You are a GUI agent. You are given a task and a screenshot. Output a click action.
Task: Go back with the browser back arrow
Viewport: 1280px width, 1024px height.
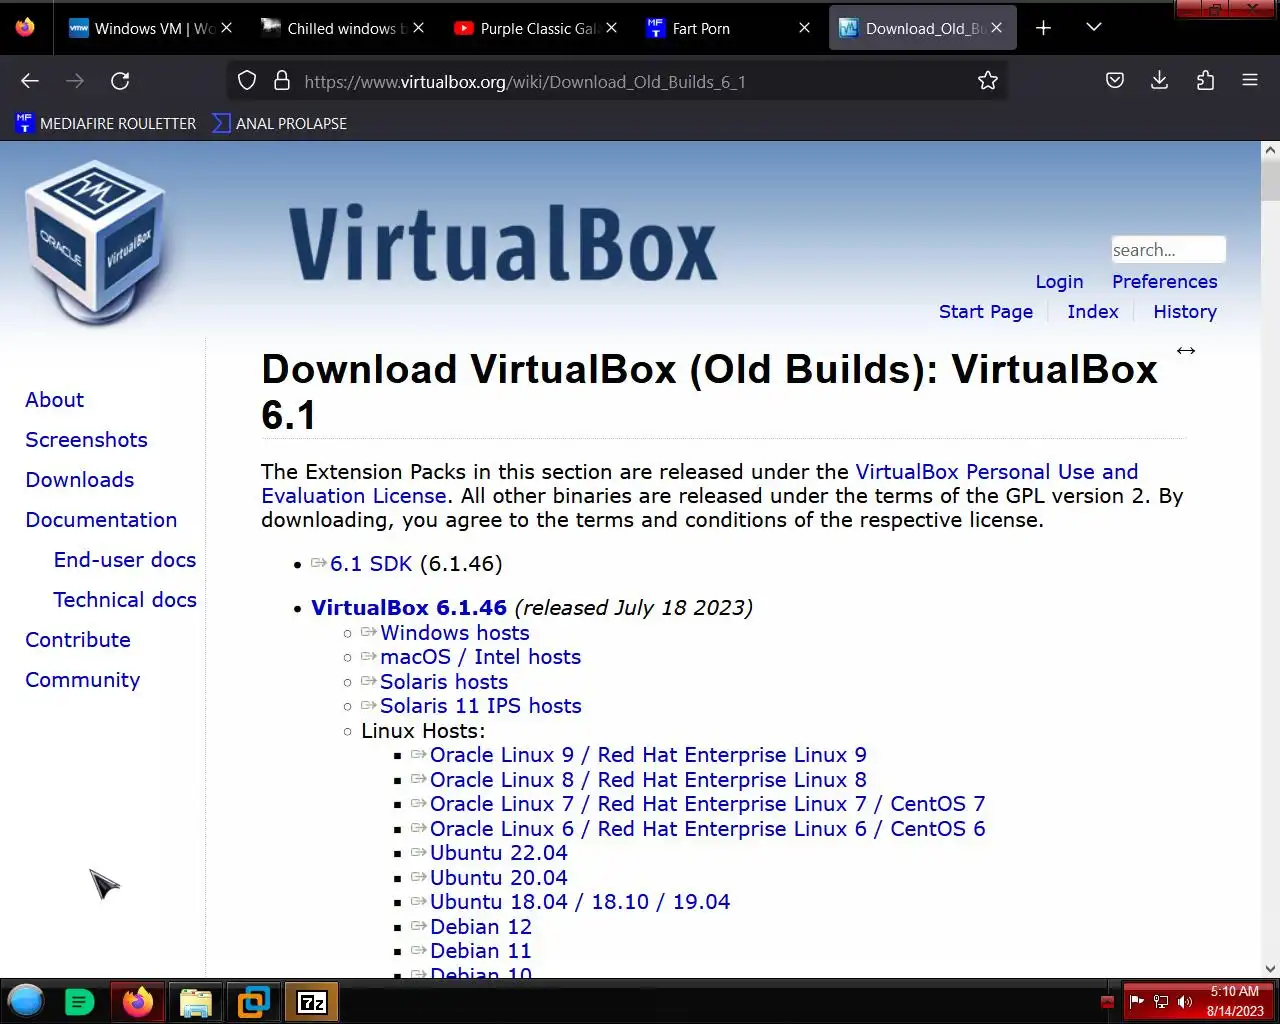tap(30, 81)
